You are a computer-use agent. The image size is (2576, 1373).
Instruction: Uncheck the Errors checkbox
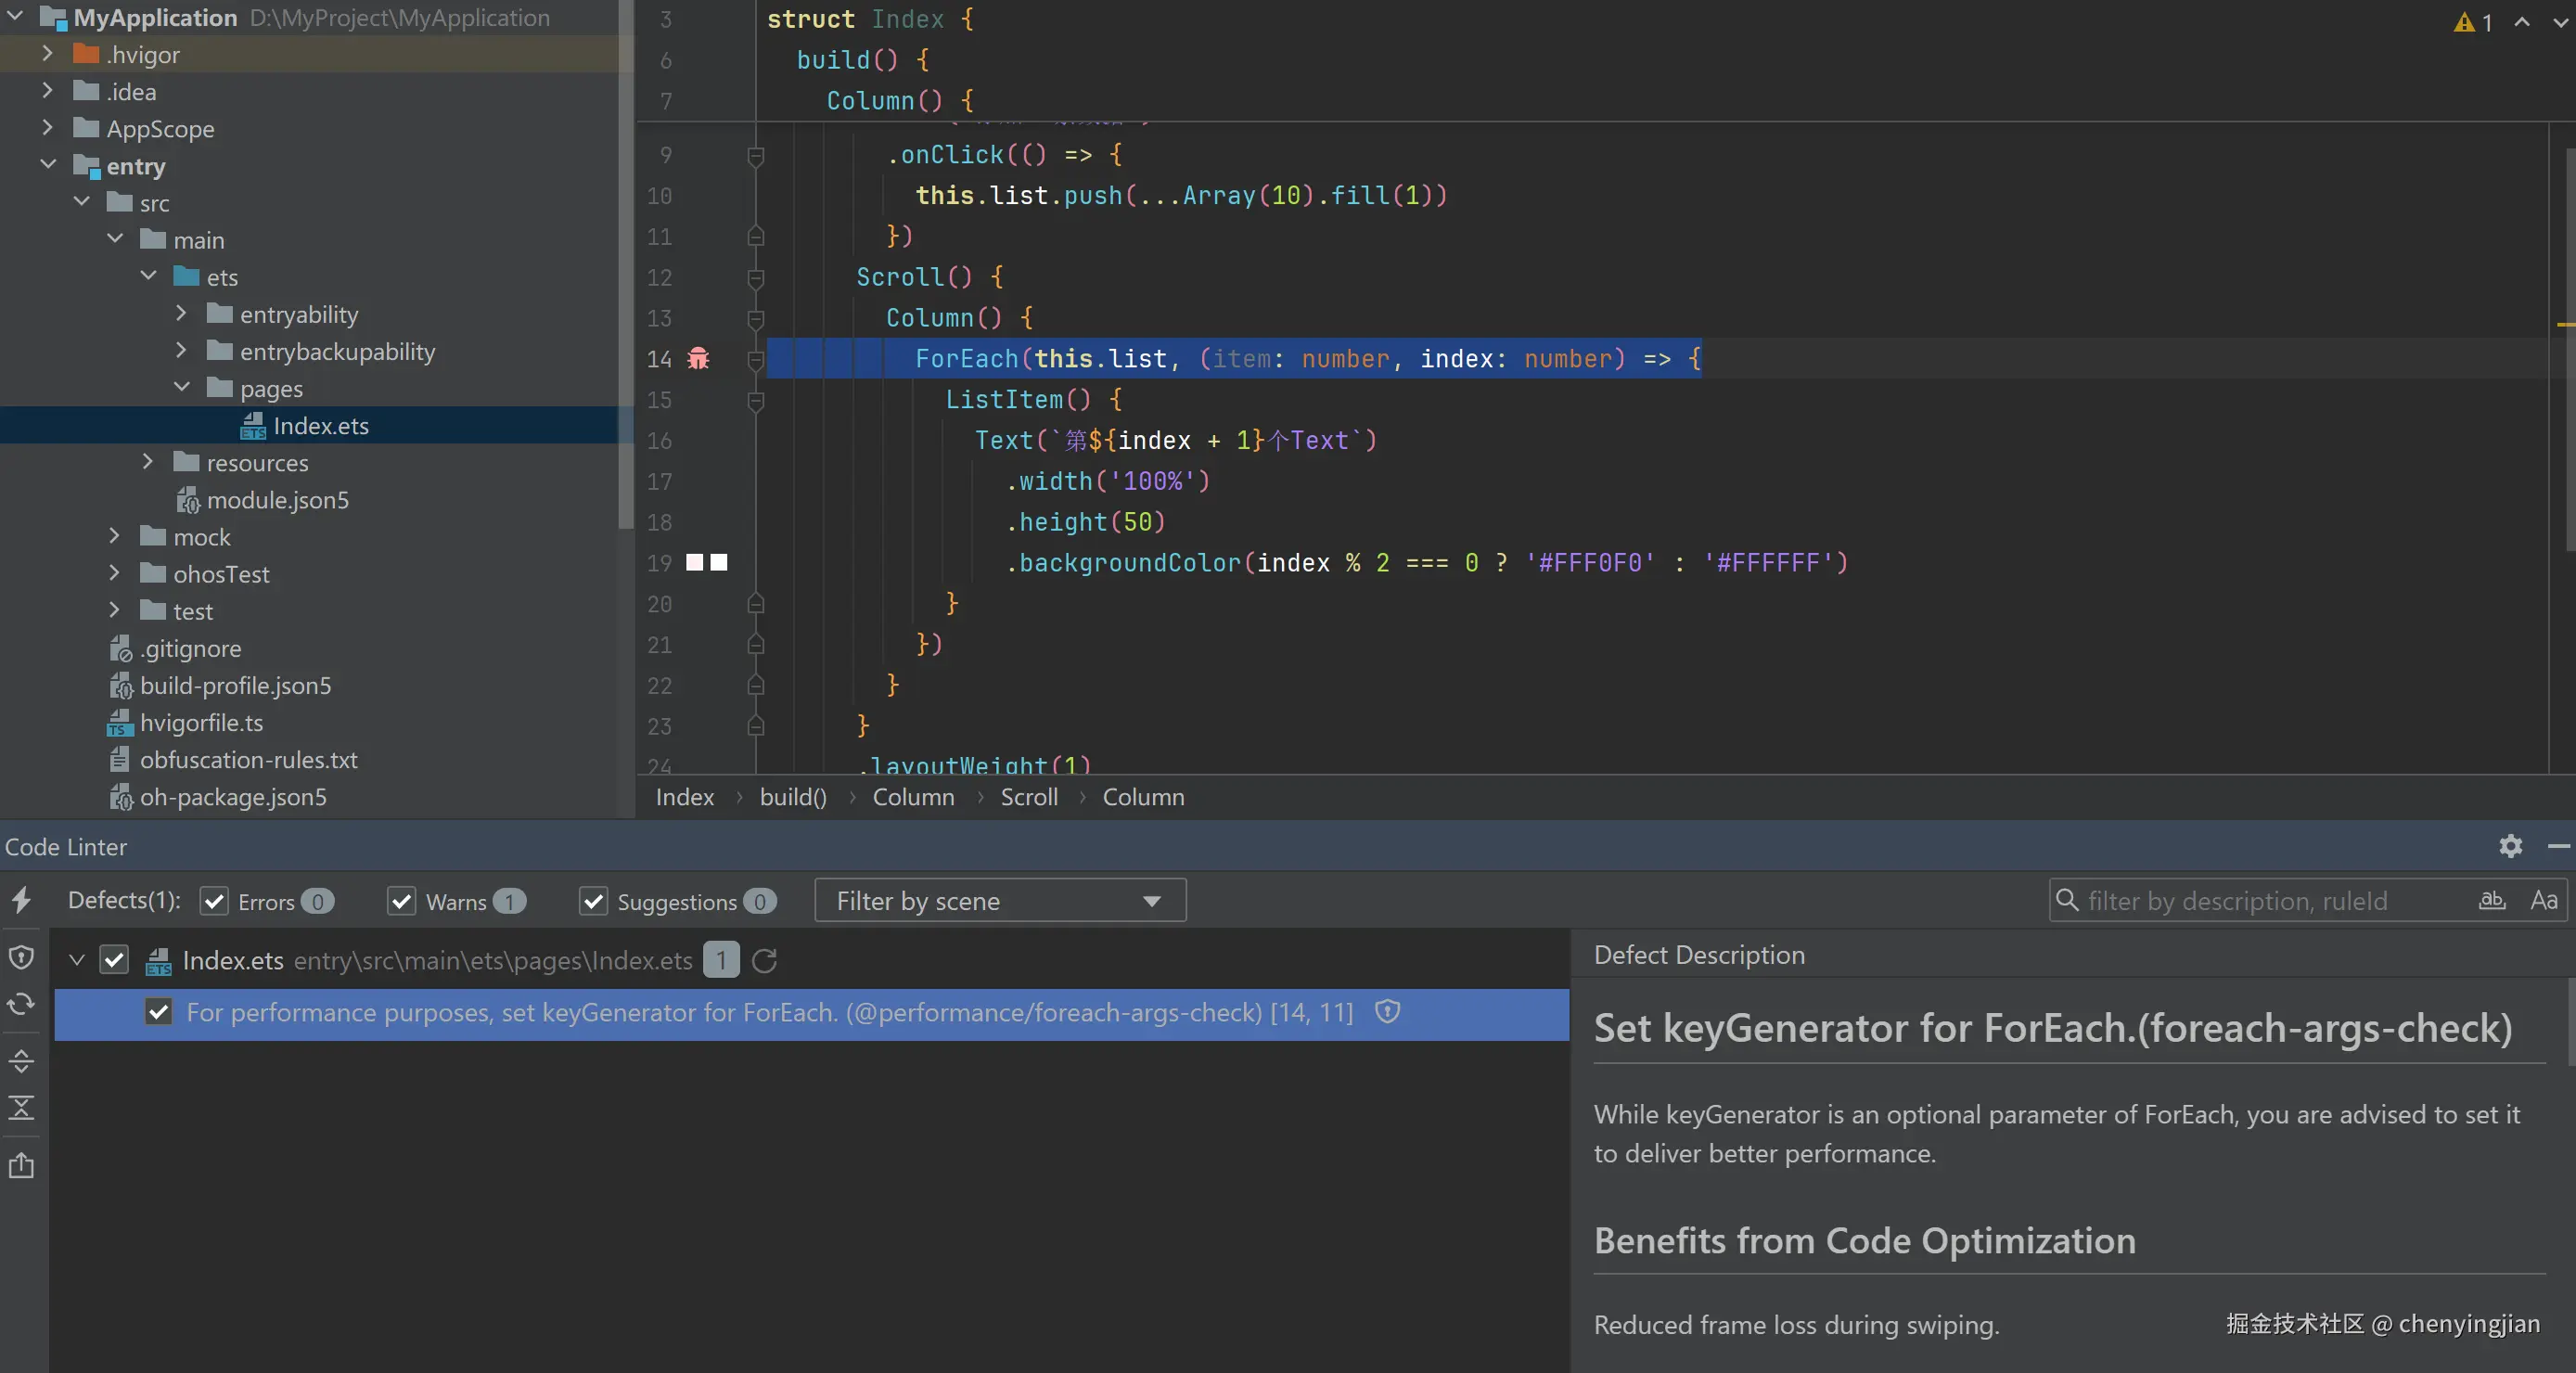point(214,901)
